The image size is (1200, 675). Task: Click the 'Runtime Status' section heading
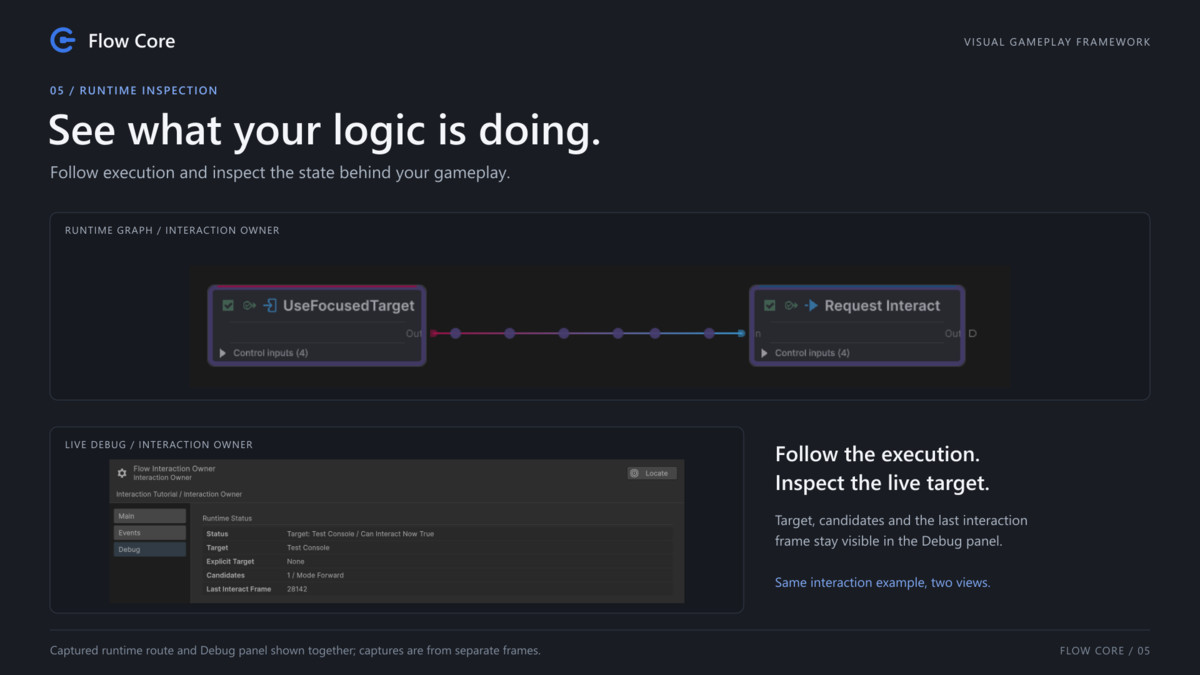227,519
